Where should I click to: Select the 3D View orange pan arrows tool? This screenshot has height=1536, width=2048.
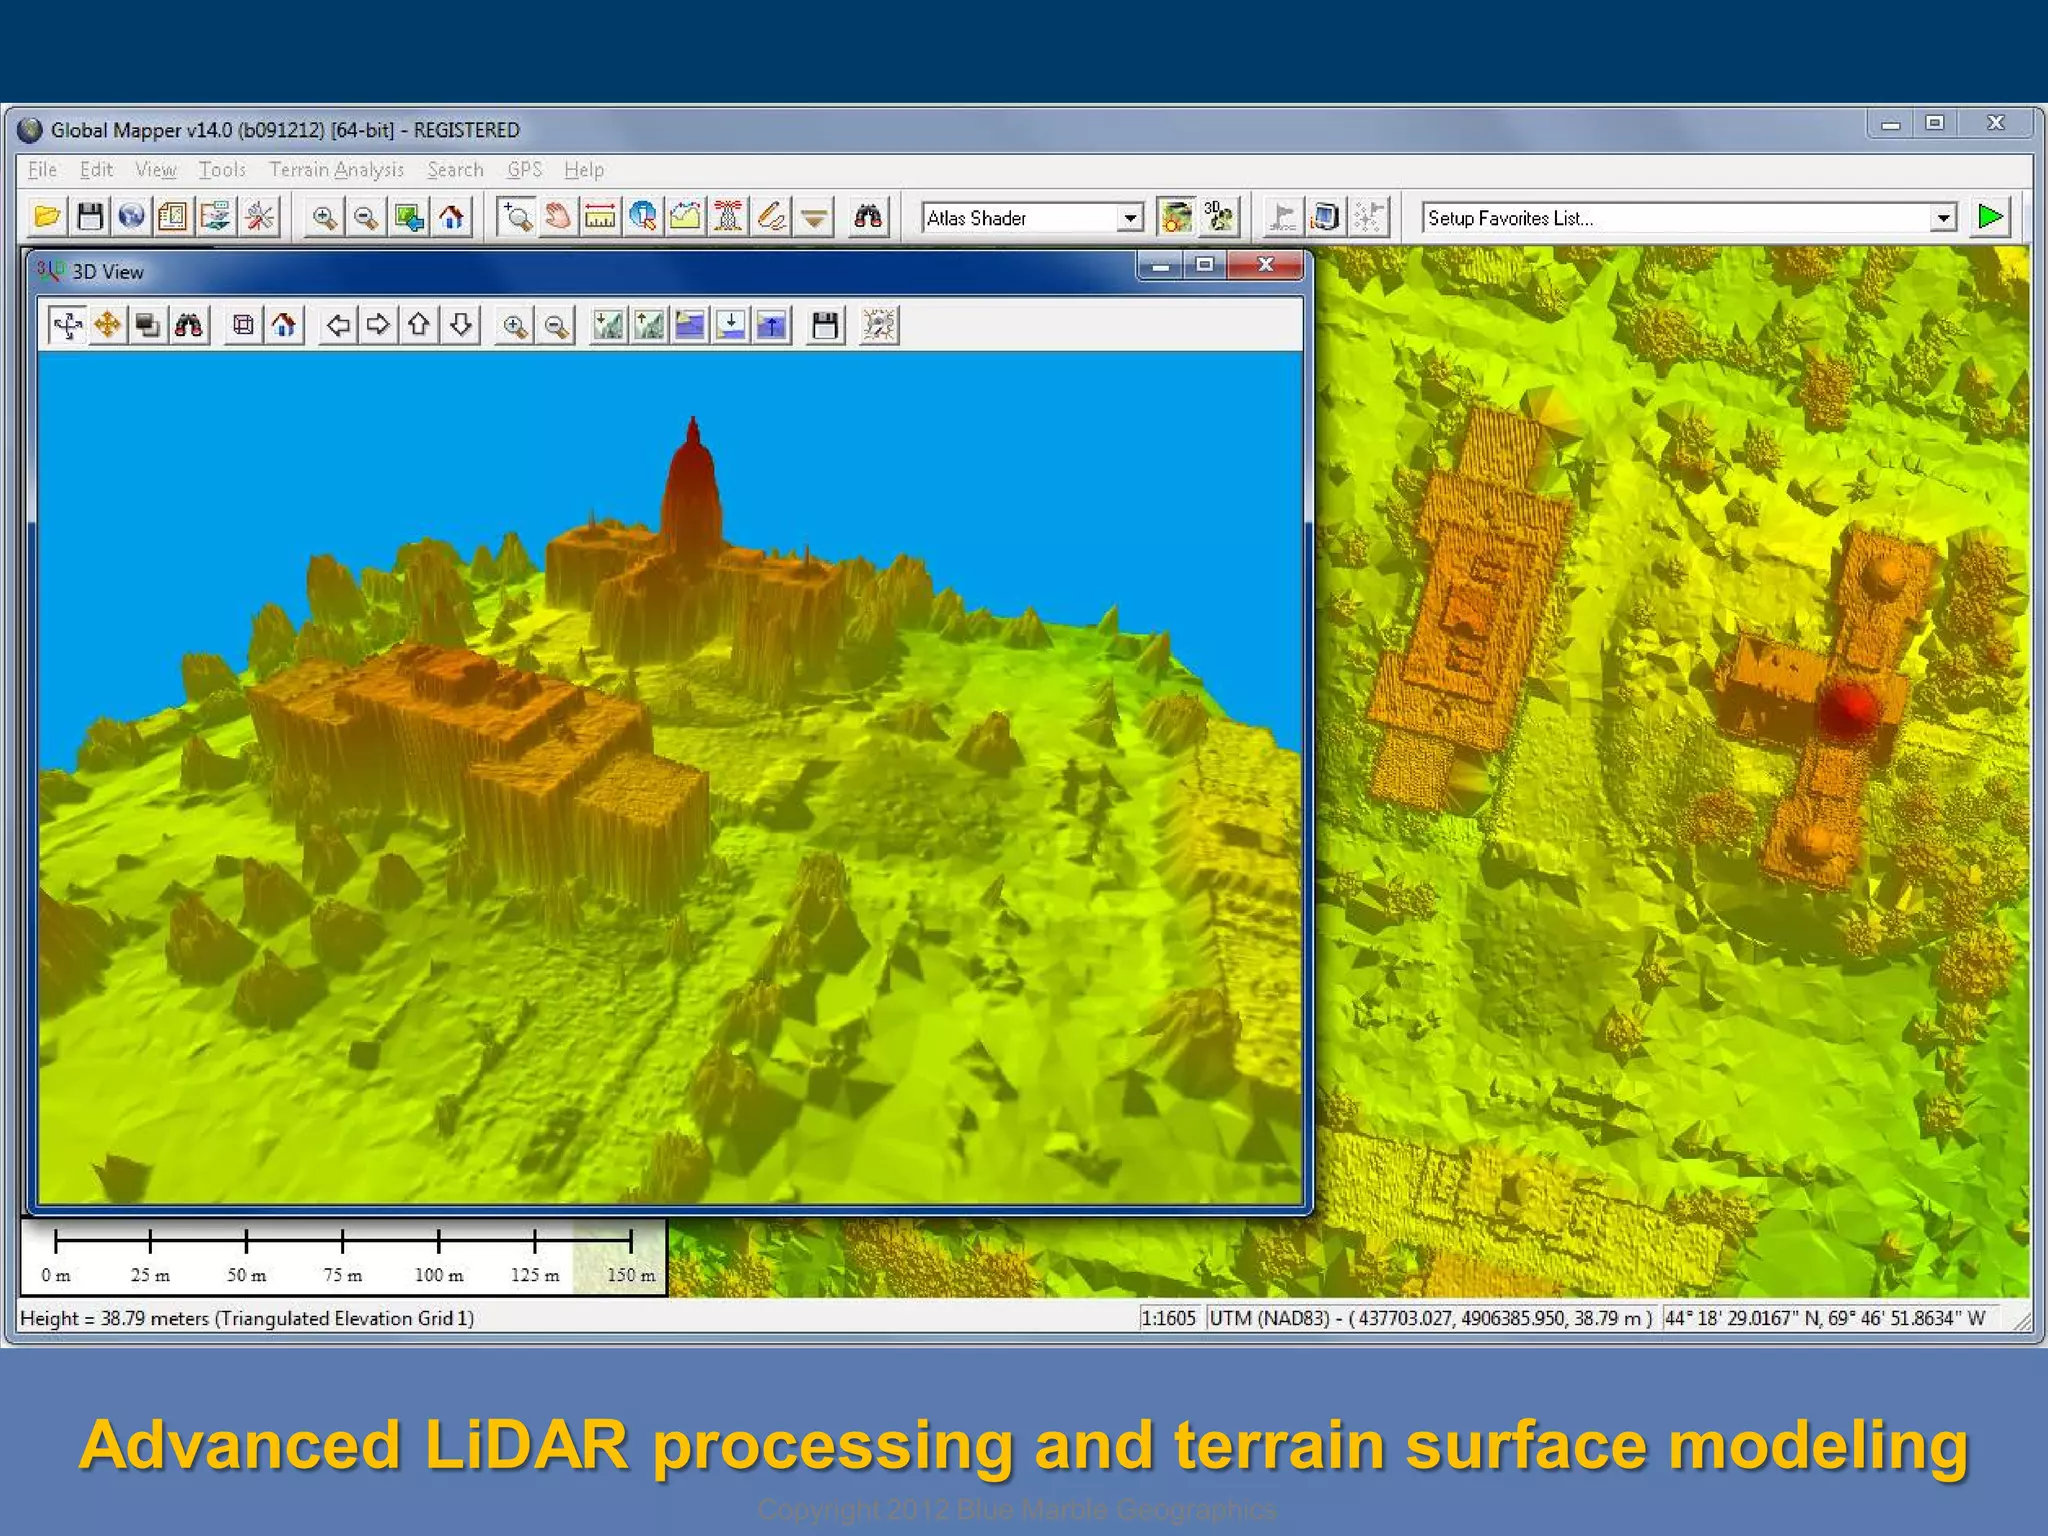pyautogui.click(x=108, y=325)
